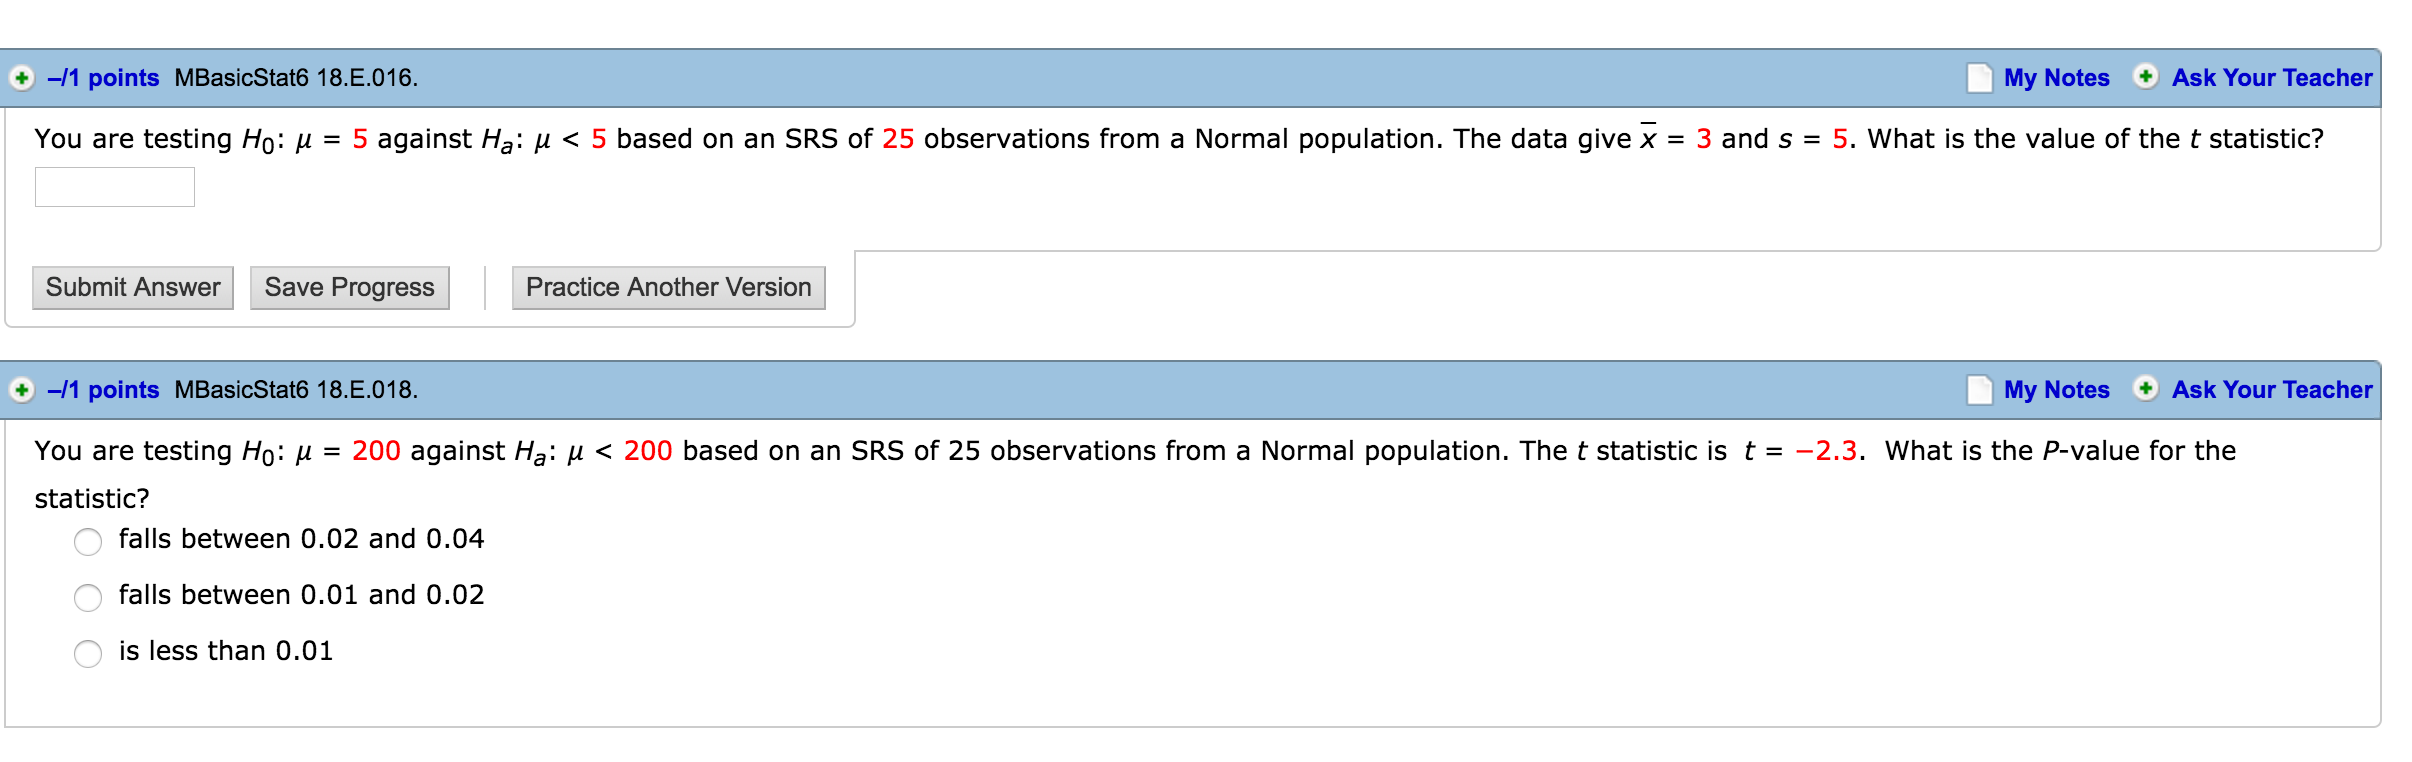Click the "–/1 points" link for 18.E.016
Viewport: 2412px width, 762px height.
[x=103, y=78]
